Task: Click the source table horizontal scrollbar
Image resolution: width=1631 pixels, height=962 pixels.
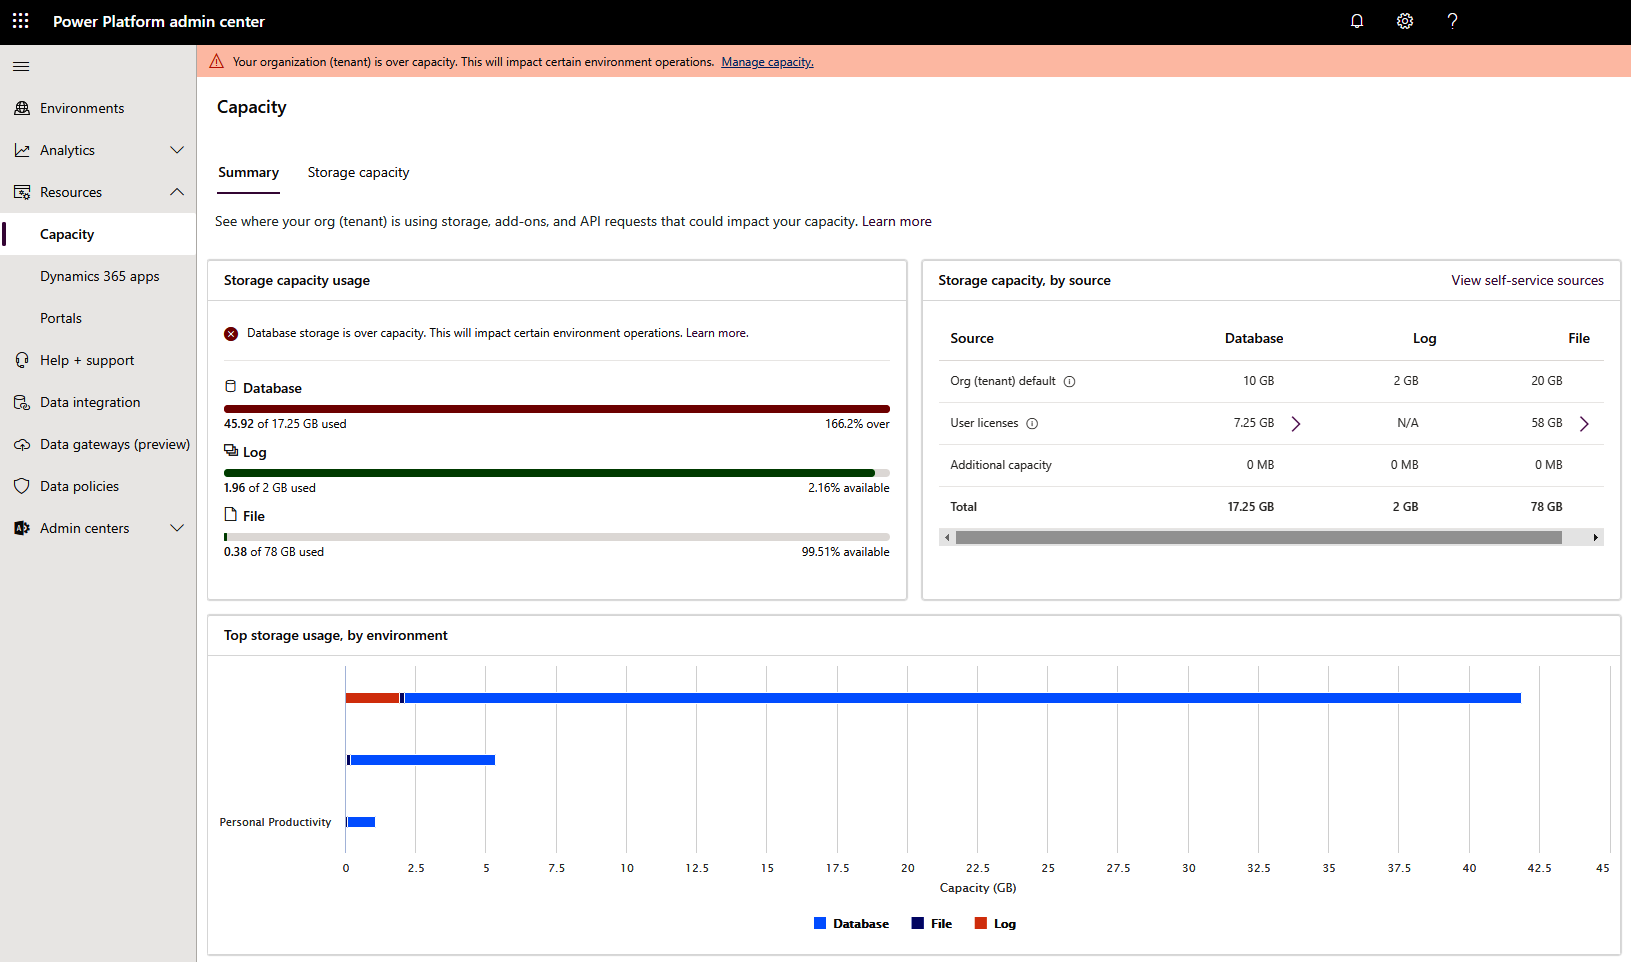Action: click(x=1258, y=537)
